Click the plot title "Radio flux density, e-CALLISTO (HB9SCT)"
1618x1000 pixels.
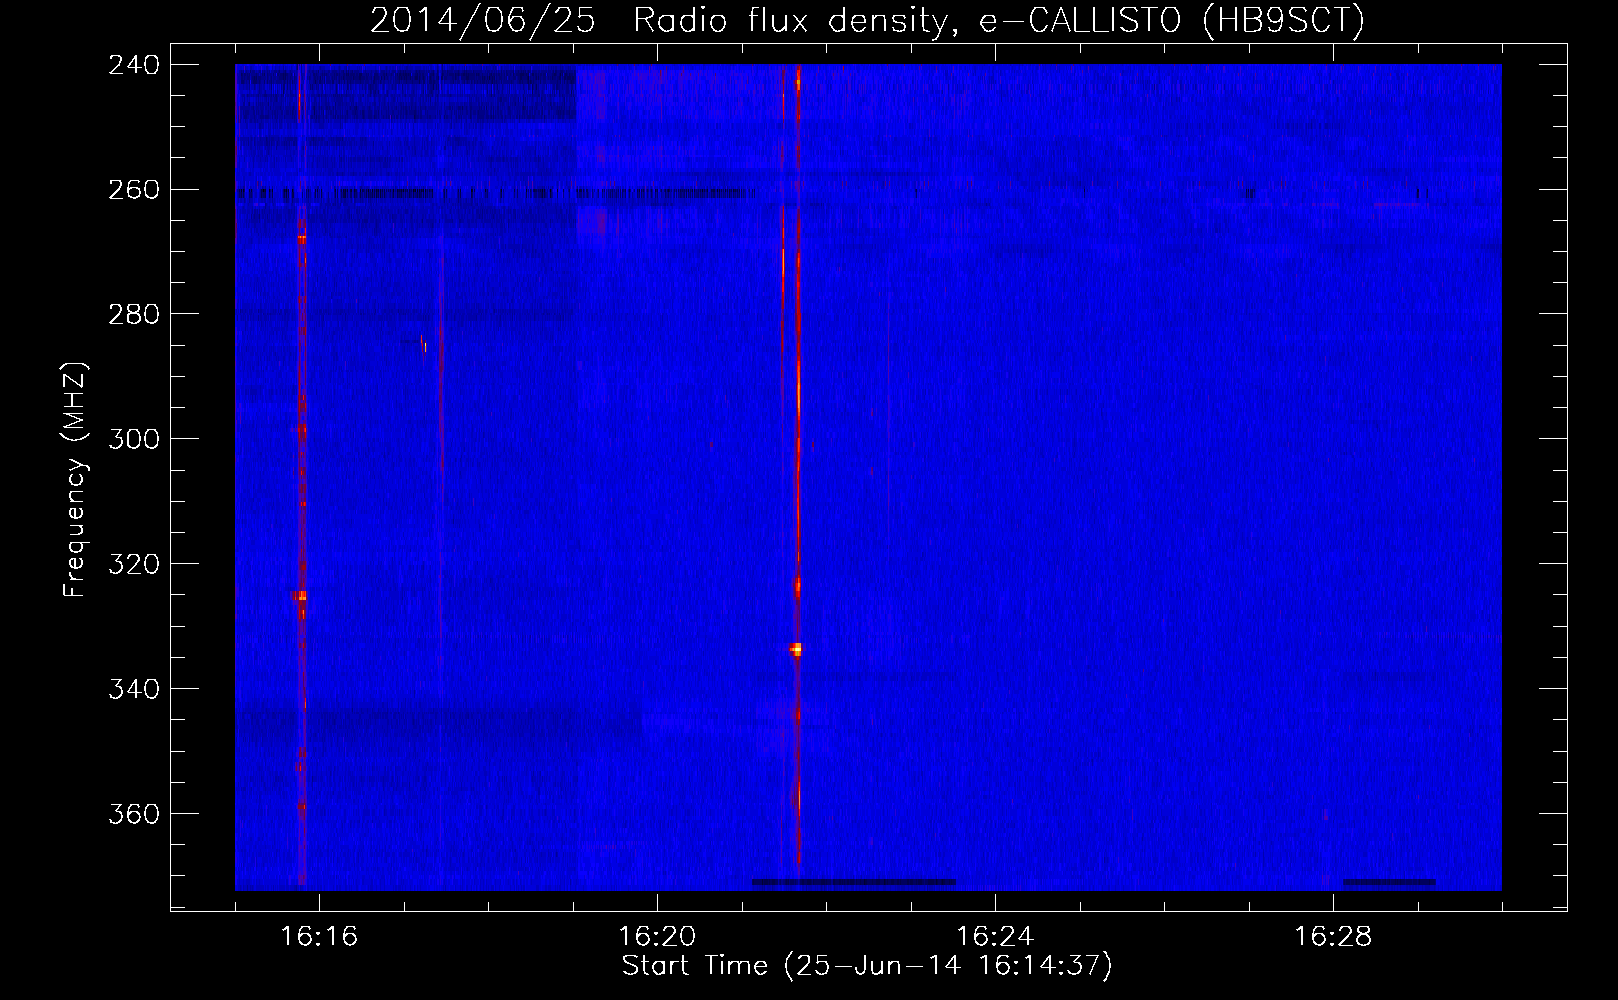[x=999, y=20]
